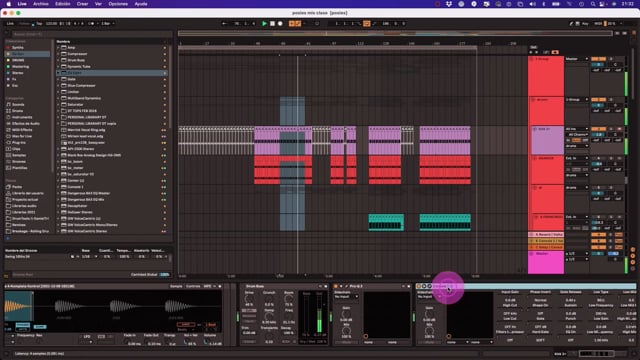This screenshot has width=640, height=360.
Task: Select the Synths collection in browser
Action: (x=18, y=47)
